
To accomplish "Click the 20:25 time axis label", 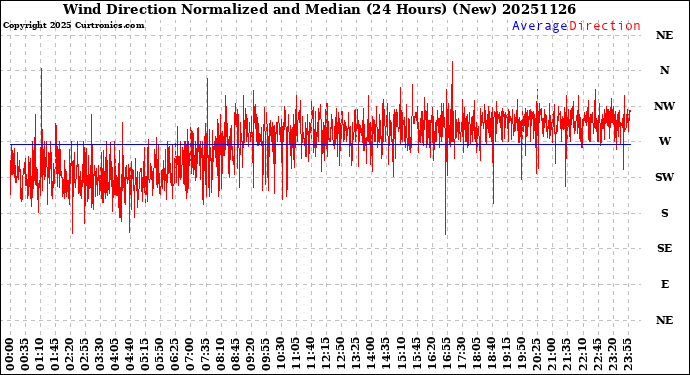I will tap(536, 354).
